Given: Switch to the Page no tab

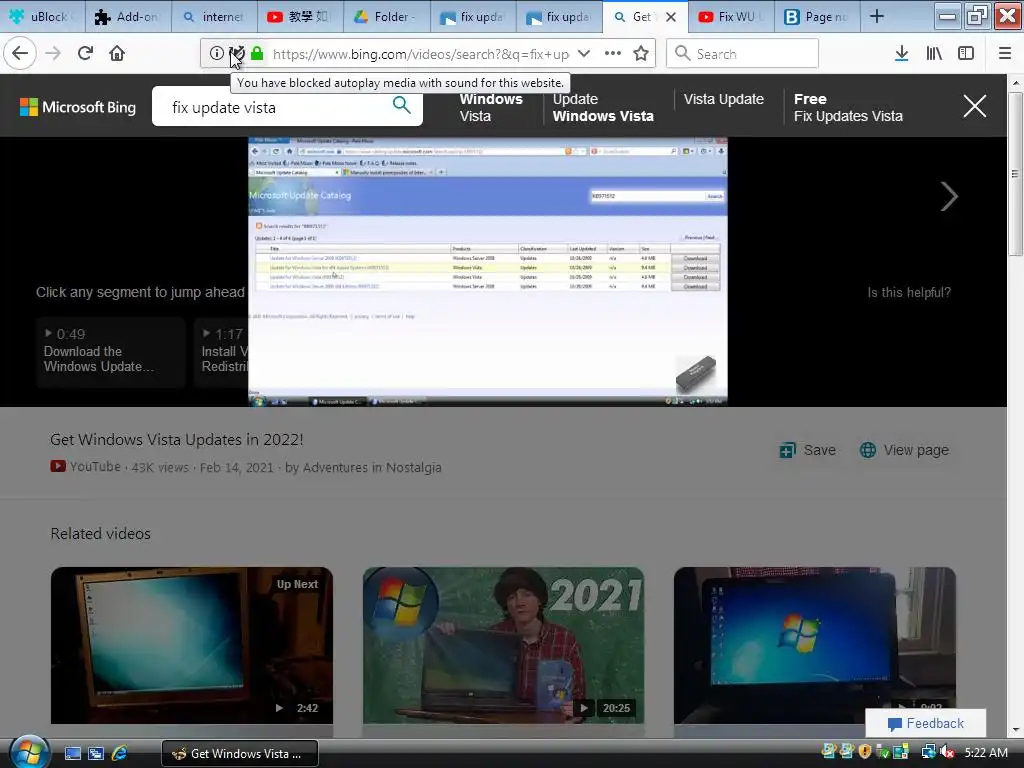Looking at the screenshot, I should pos(817,16).
